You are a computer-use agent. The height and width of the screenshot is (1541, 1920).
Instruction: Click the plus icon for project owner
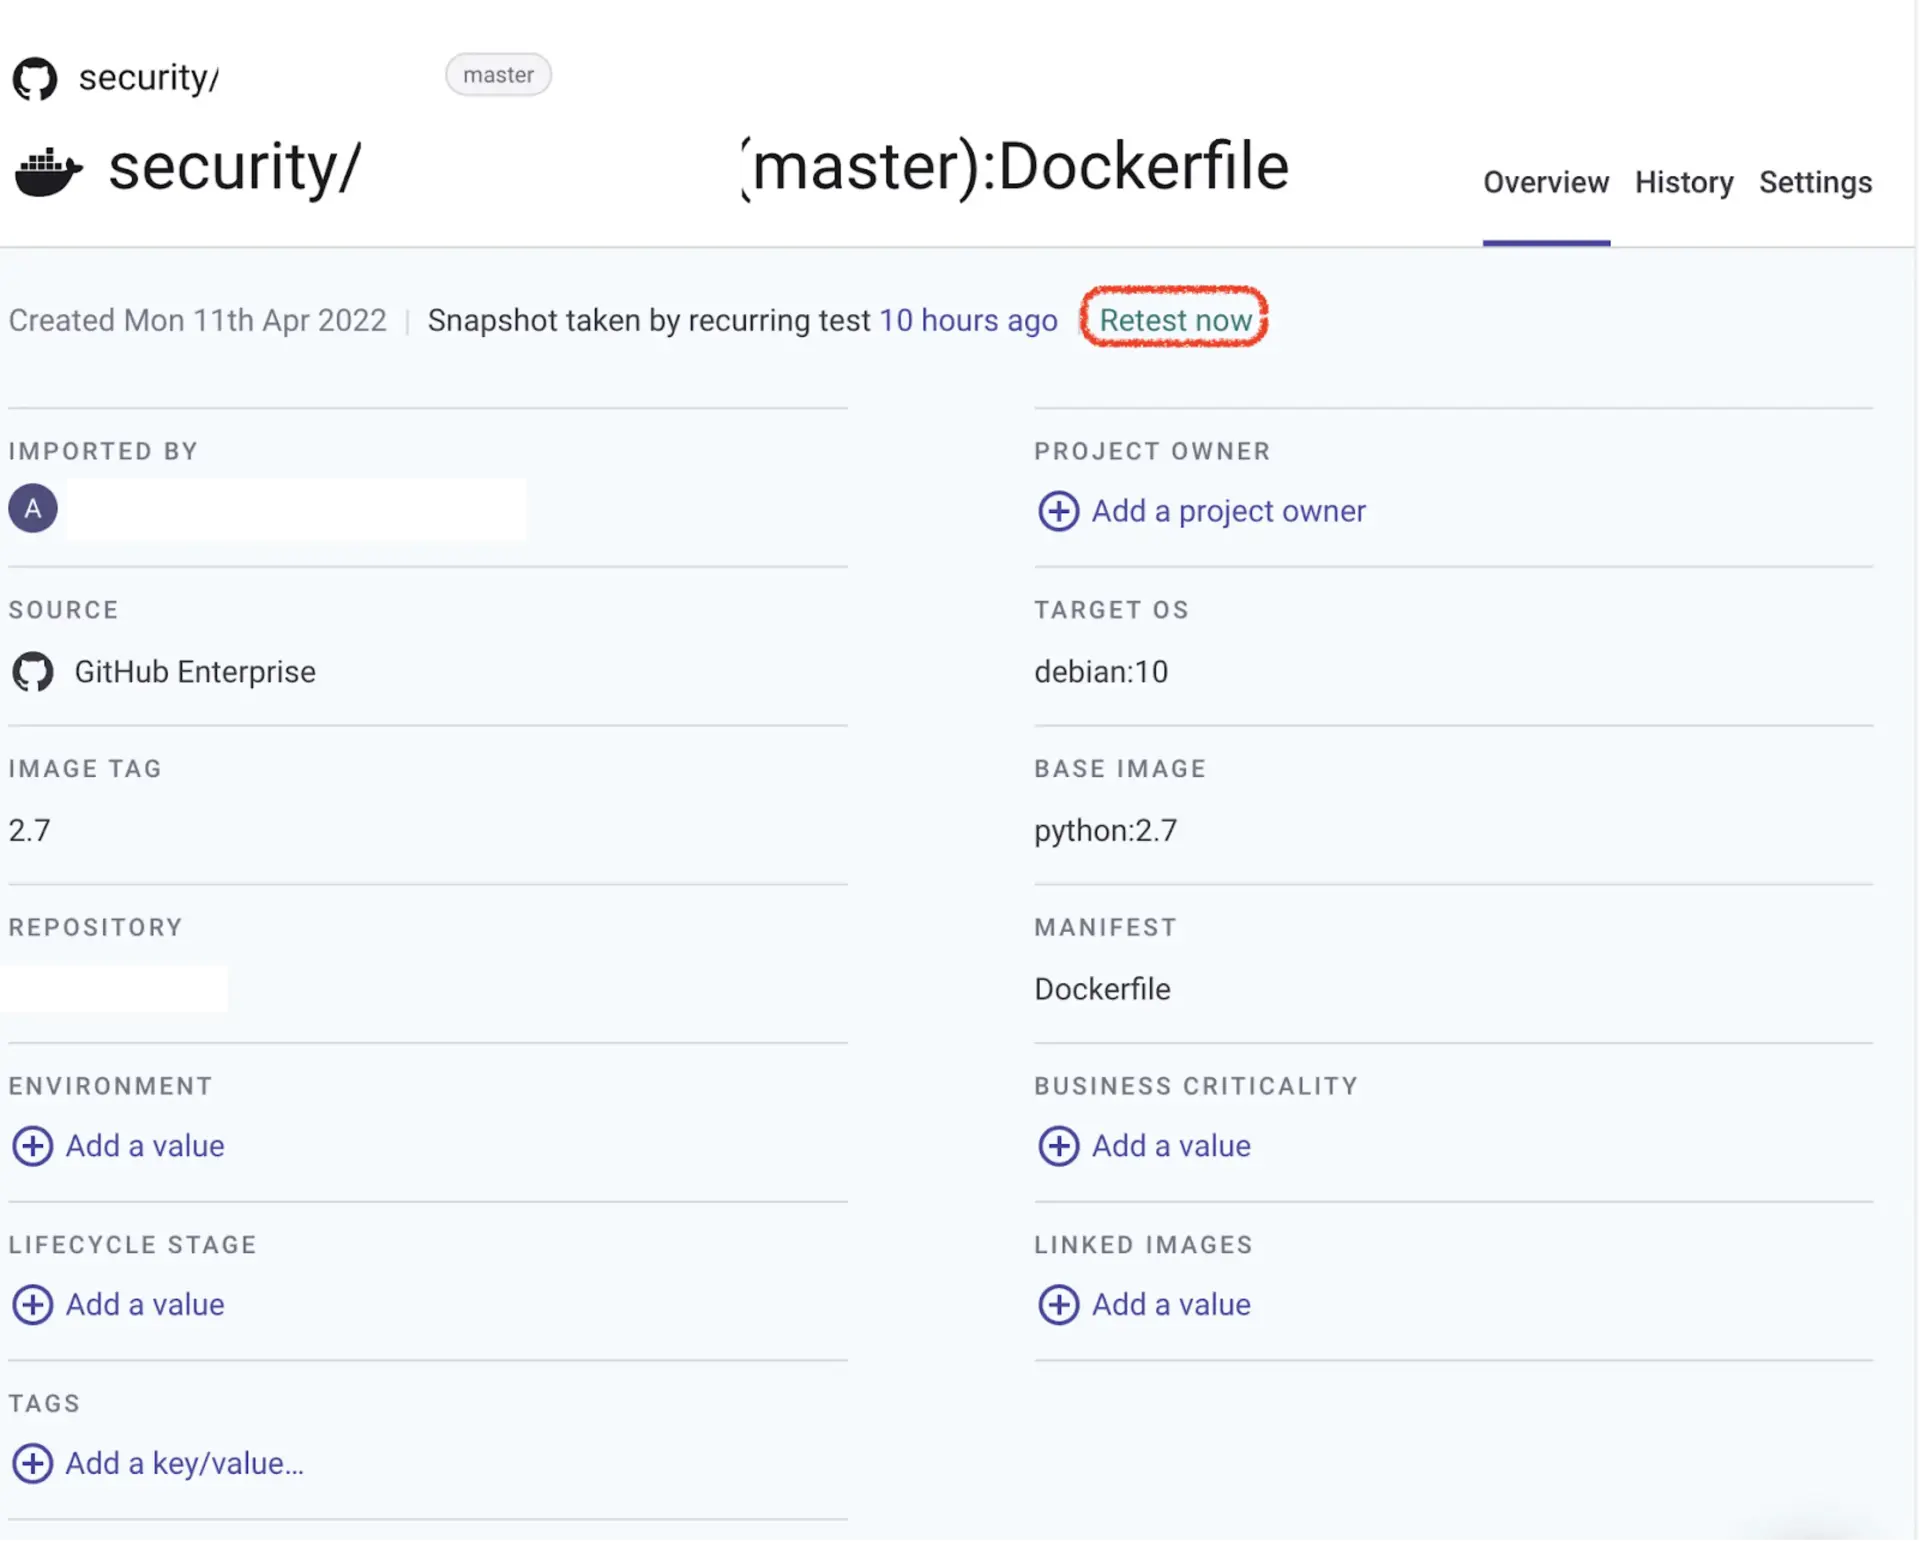point(1058,511)
